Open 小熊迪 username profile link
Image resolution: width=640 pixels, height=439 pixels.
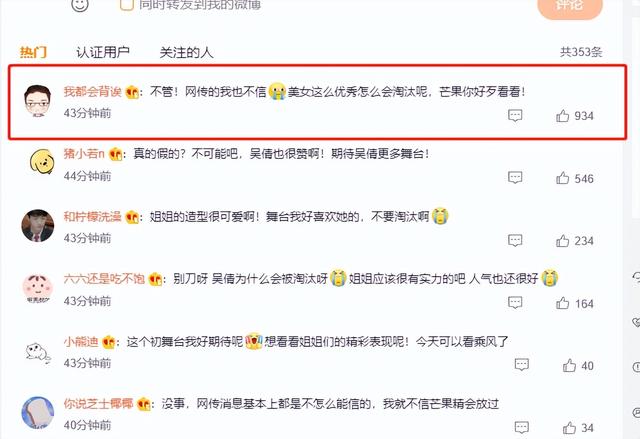[81, 341]
